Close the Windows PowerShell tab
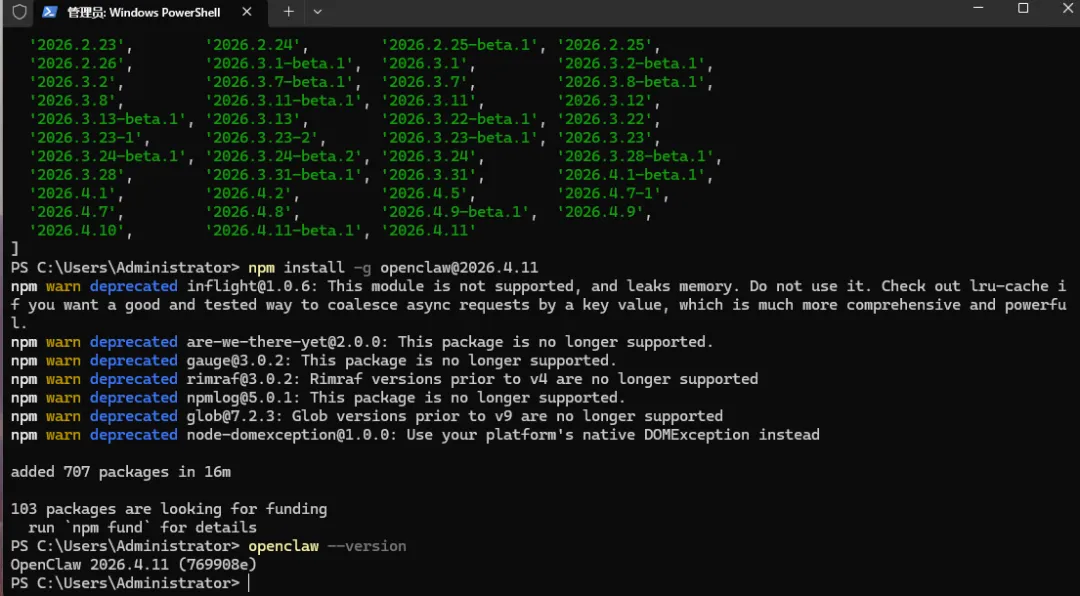 [247, 12]
